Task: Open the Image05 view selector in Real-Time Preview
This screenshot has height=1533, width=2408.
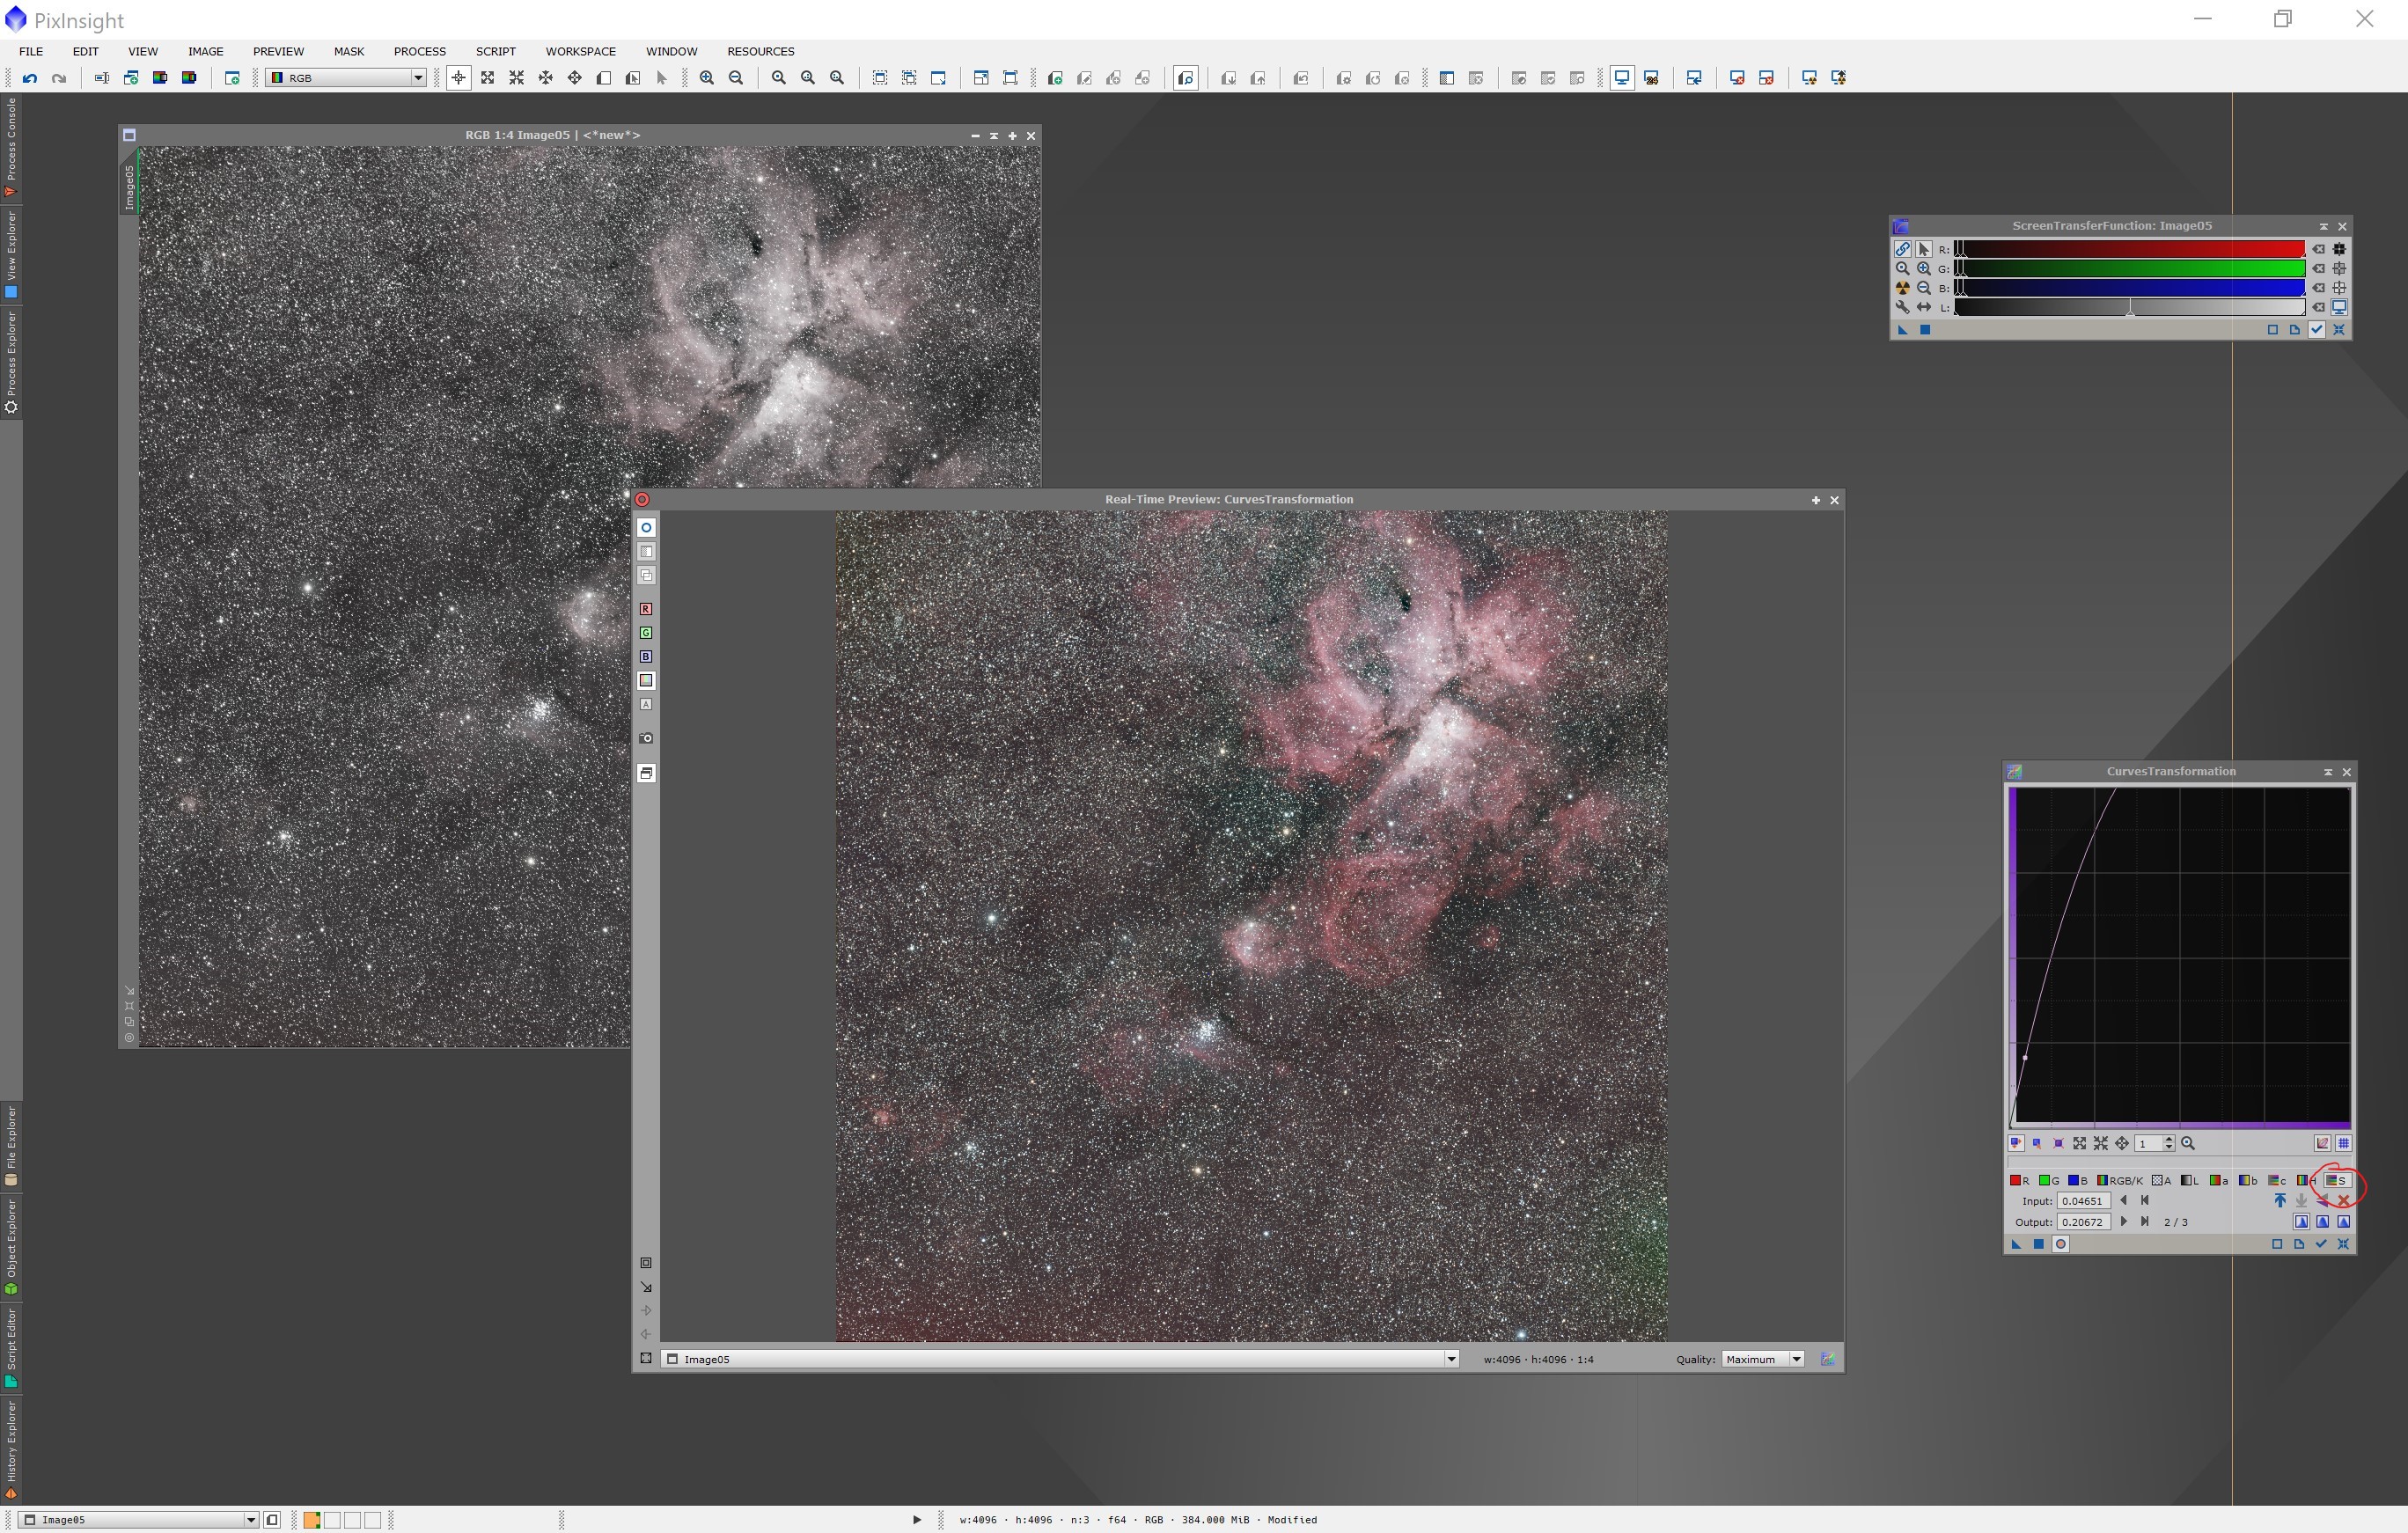Action: click(x=1060, y=1360)
